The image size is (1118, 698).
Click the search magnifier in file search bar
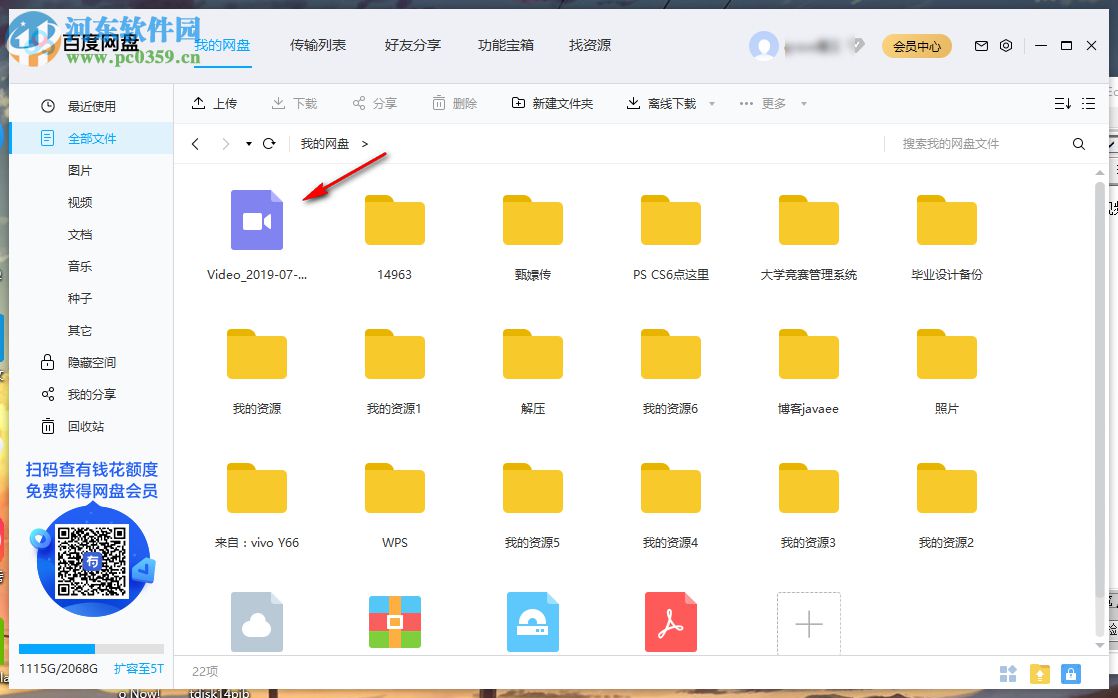tap(1079, 143)
